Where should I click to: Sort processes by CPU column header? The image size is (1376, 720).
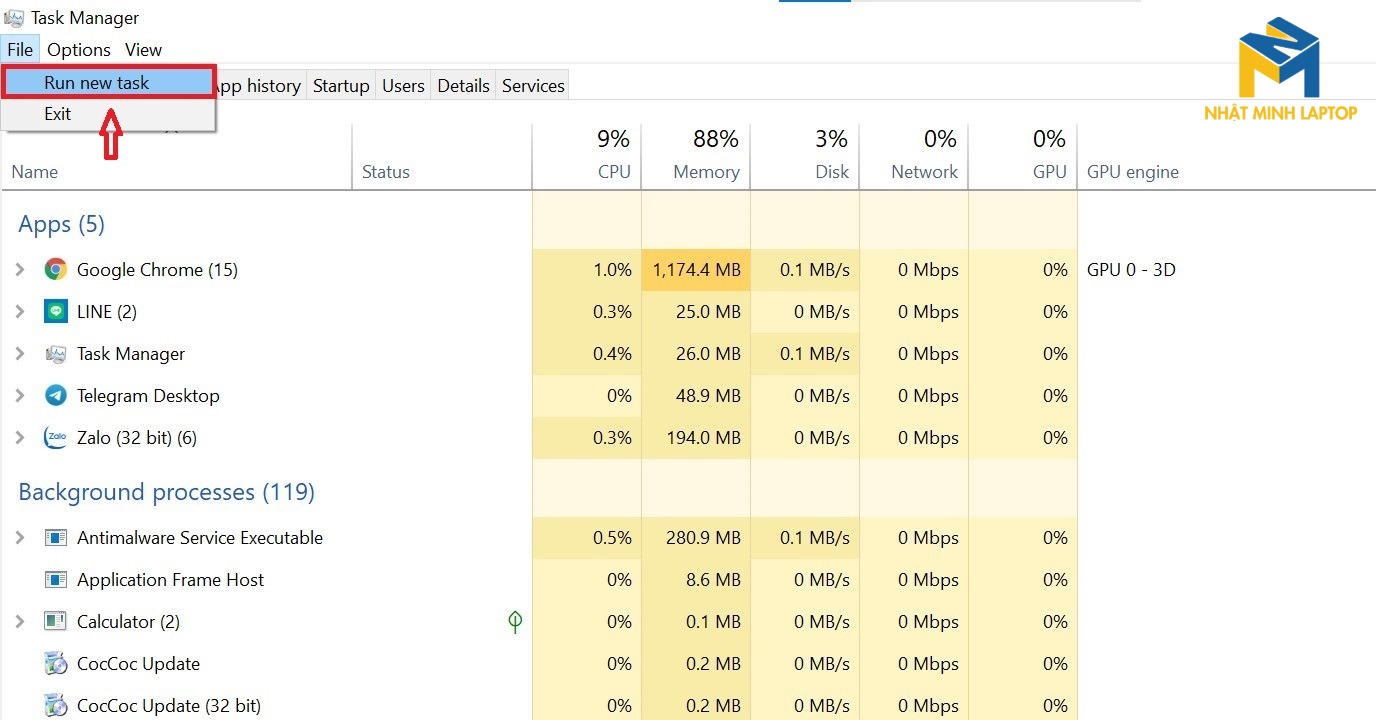coord(587,158)
